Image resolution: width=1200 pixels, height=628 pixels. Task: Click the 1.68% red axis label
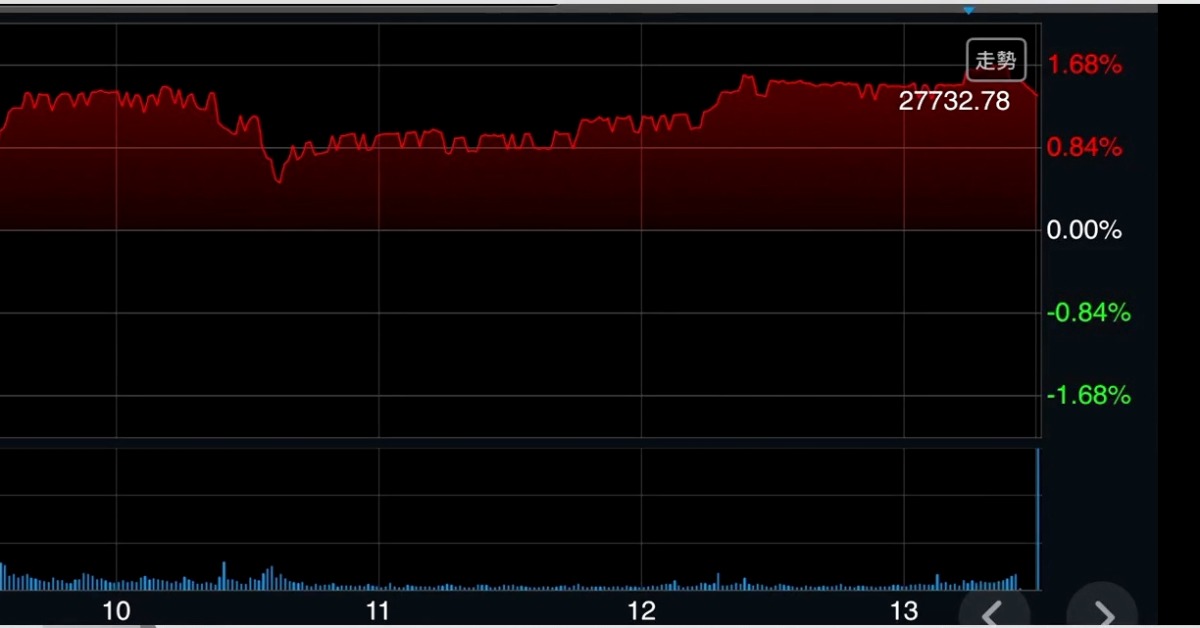pyautogui.click(x=1084, y=65)
